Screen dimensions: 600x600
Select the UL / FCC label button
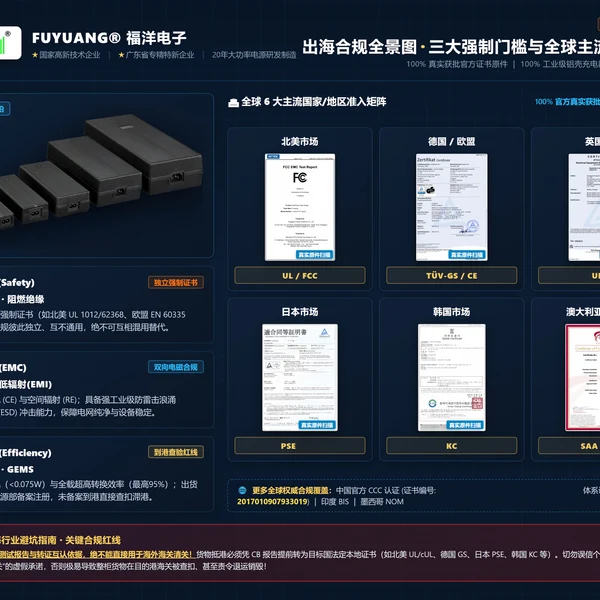(300, 276)
